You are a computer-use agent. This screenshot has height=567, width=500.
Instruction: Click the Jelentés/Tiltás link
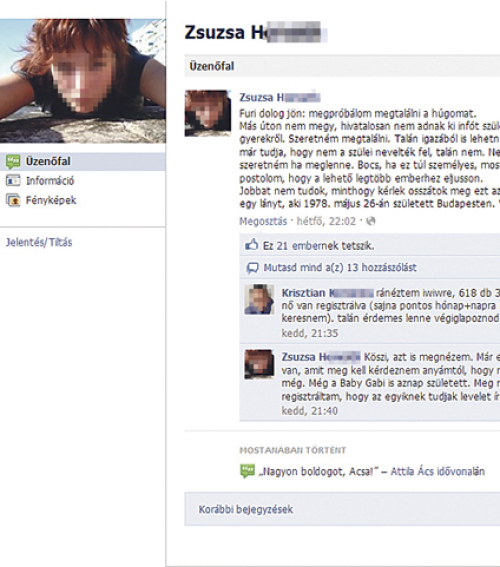pyautogui.click(x=39, y=242)
